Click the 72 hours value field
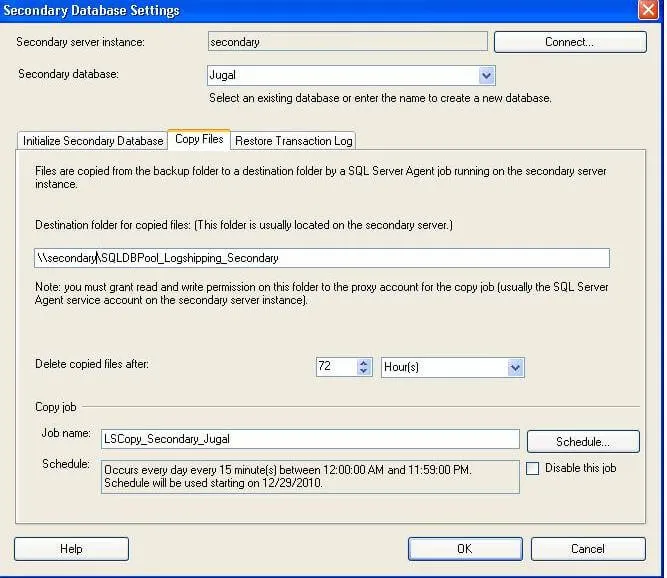Viewport: 667px width, 578px height. tap(336, 367)
